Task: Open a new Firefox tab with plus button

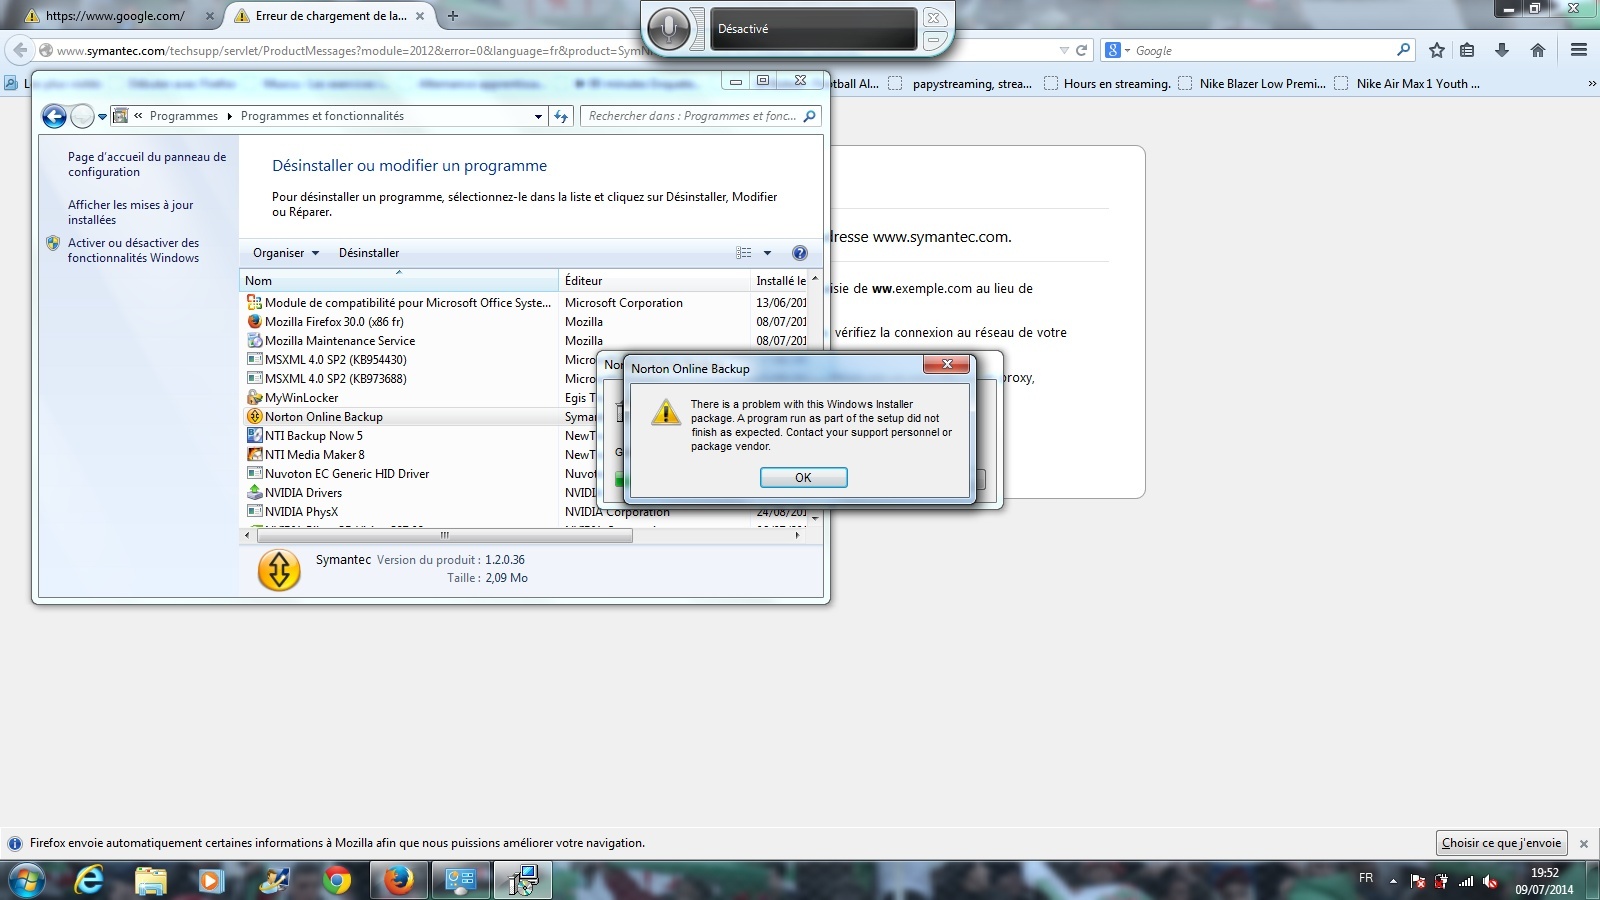Action: click(453, 16)
